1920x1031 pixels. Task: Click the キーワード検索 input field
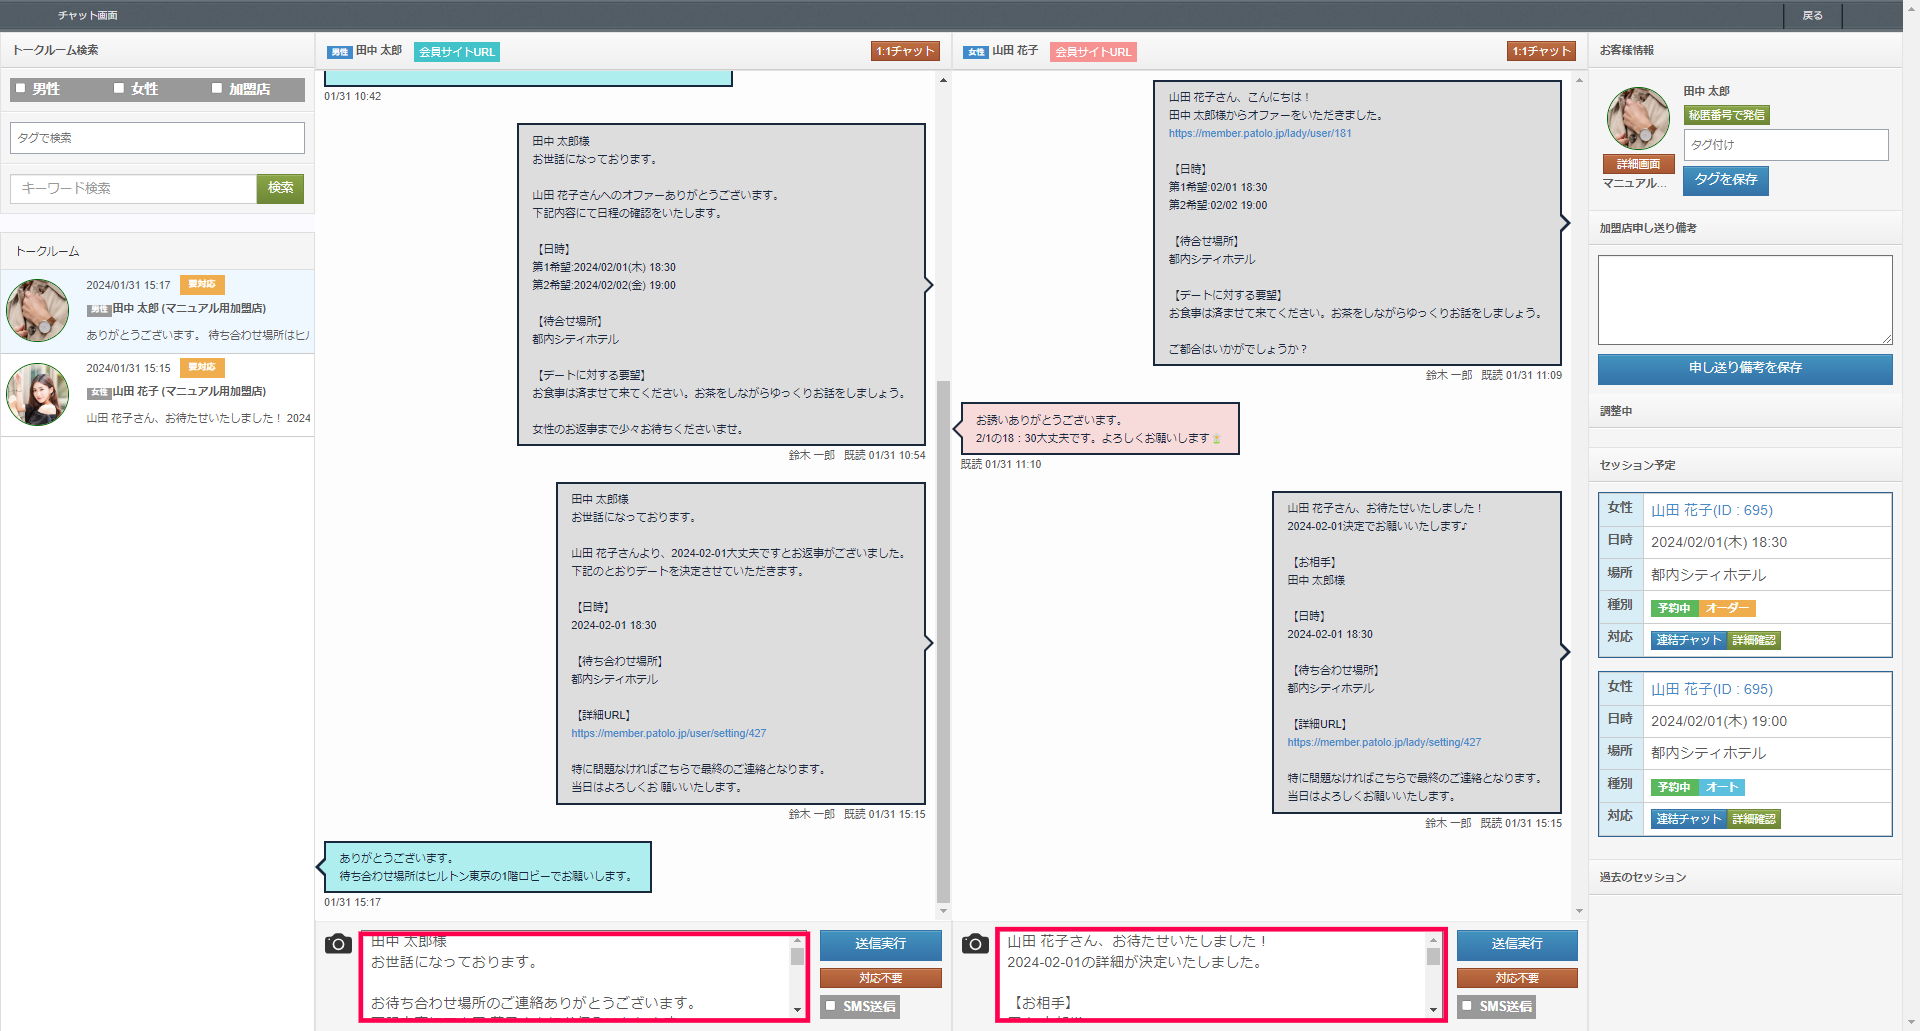click(x=133, y=188)
